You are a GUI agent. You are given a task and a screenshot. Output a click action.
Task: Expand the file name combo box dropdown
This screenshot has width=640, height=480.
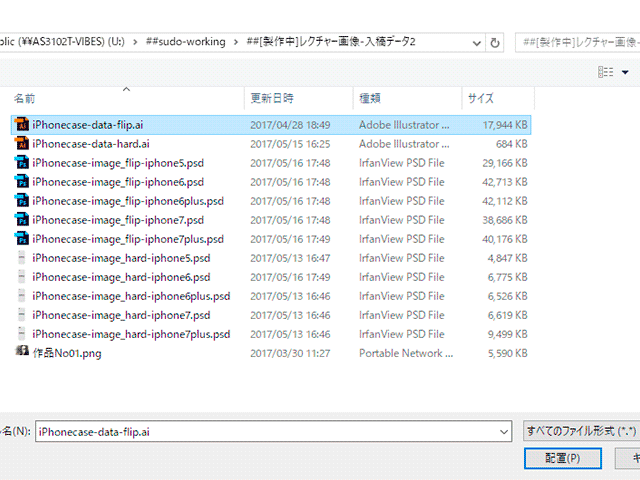503,432
